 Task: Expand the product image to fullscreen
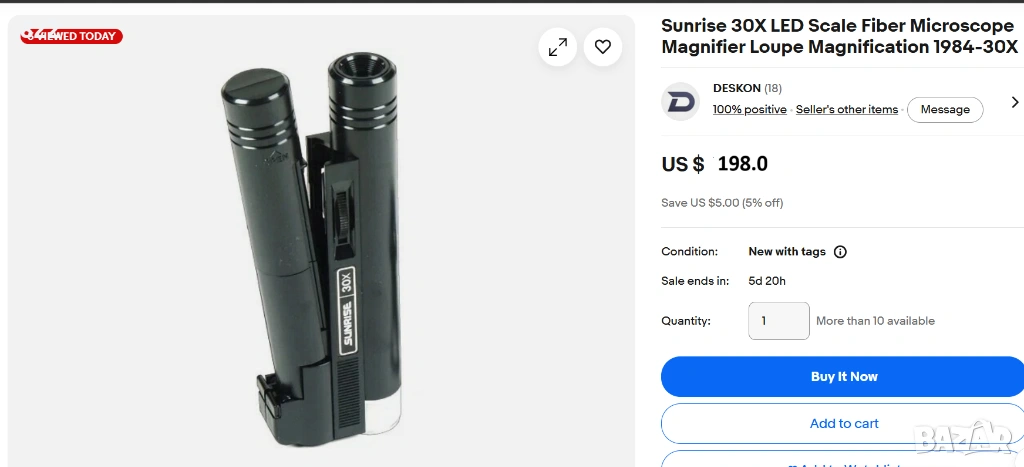[x=557, y=47]
